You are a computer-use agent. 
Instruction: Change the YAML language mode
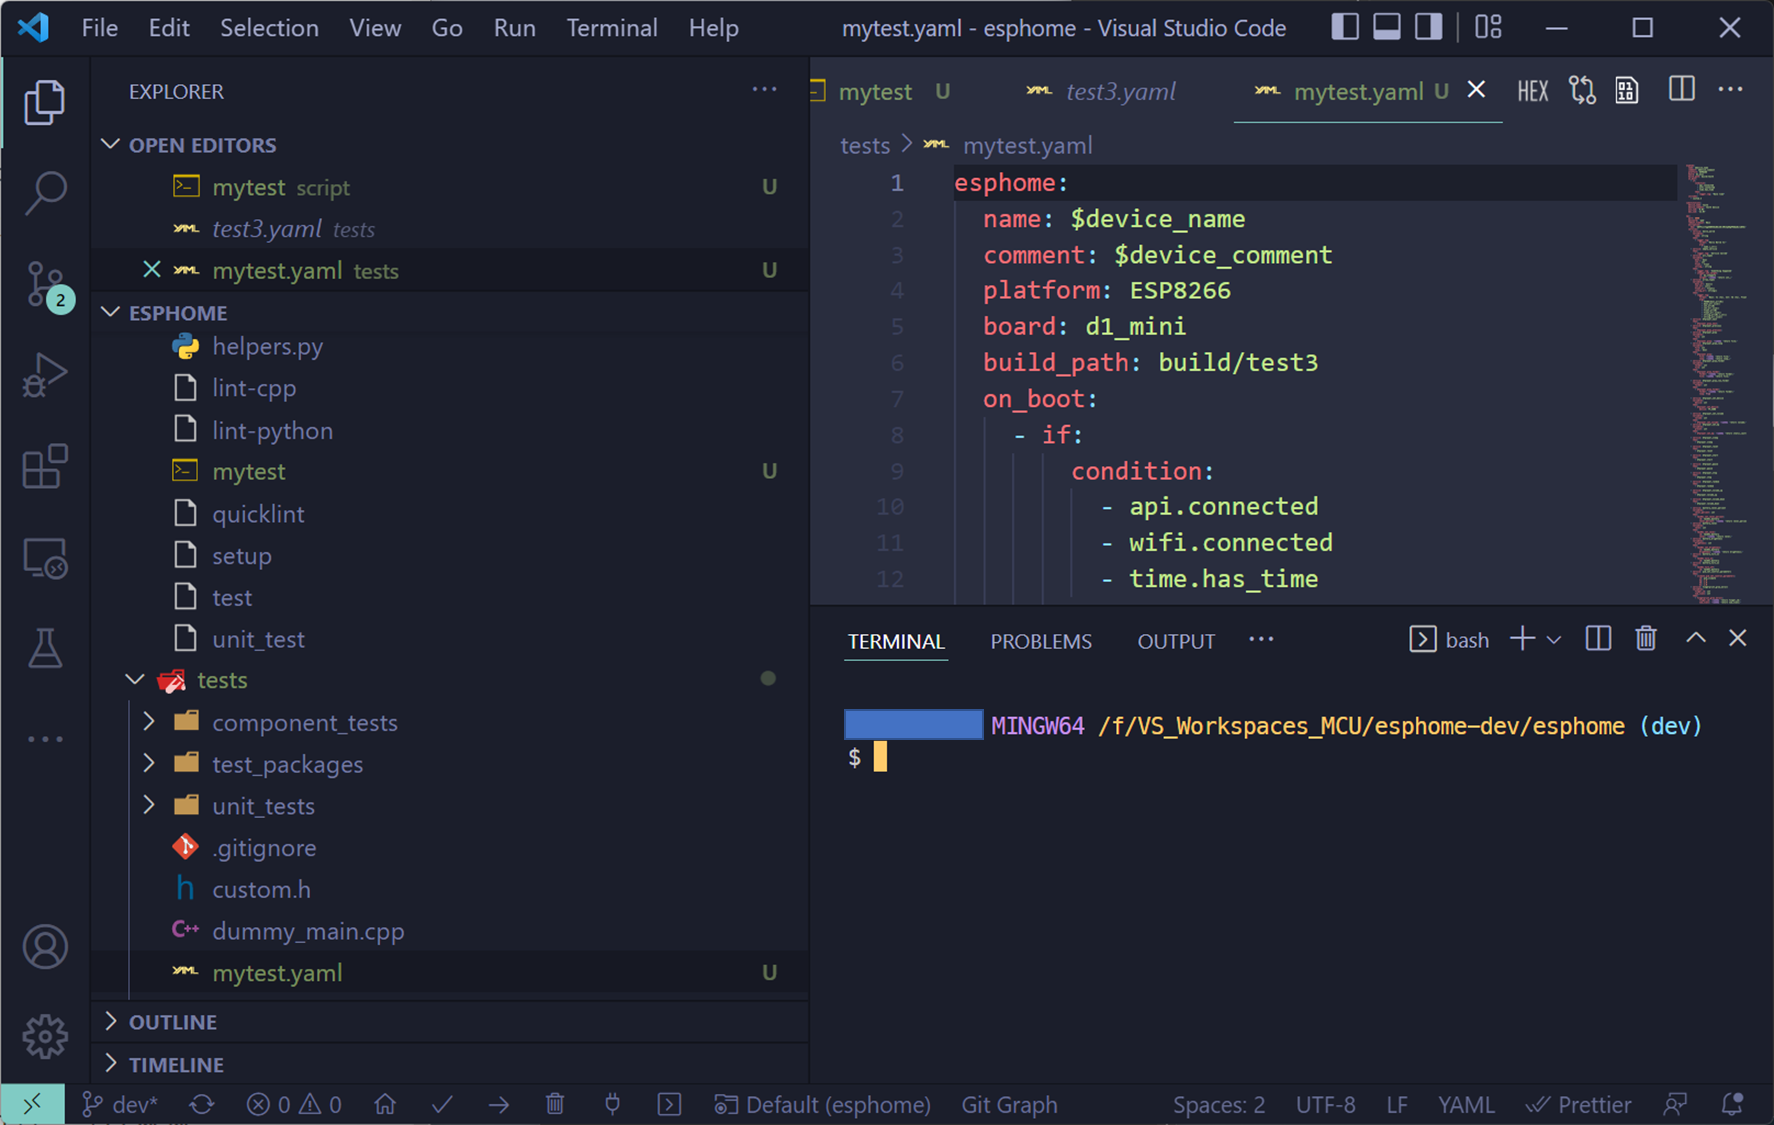tap(1466, 1104)
